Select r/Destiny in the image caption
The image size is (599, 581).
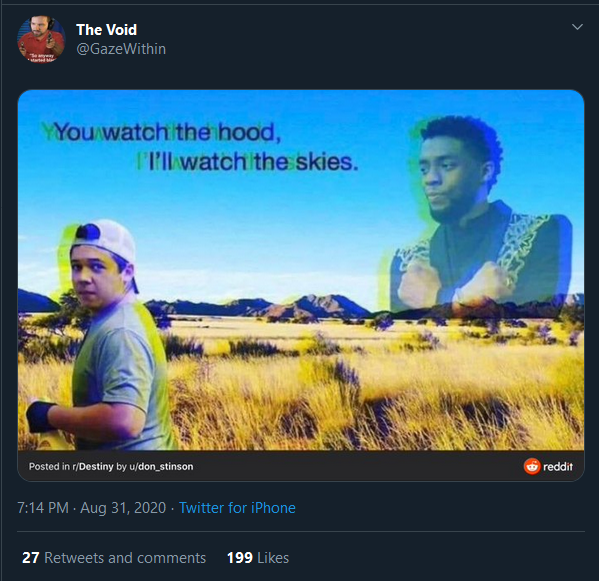coord(93,467)
